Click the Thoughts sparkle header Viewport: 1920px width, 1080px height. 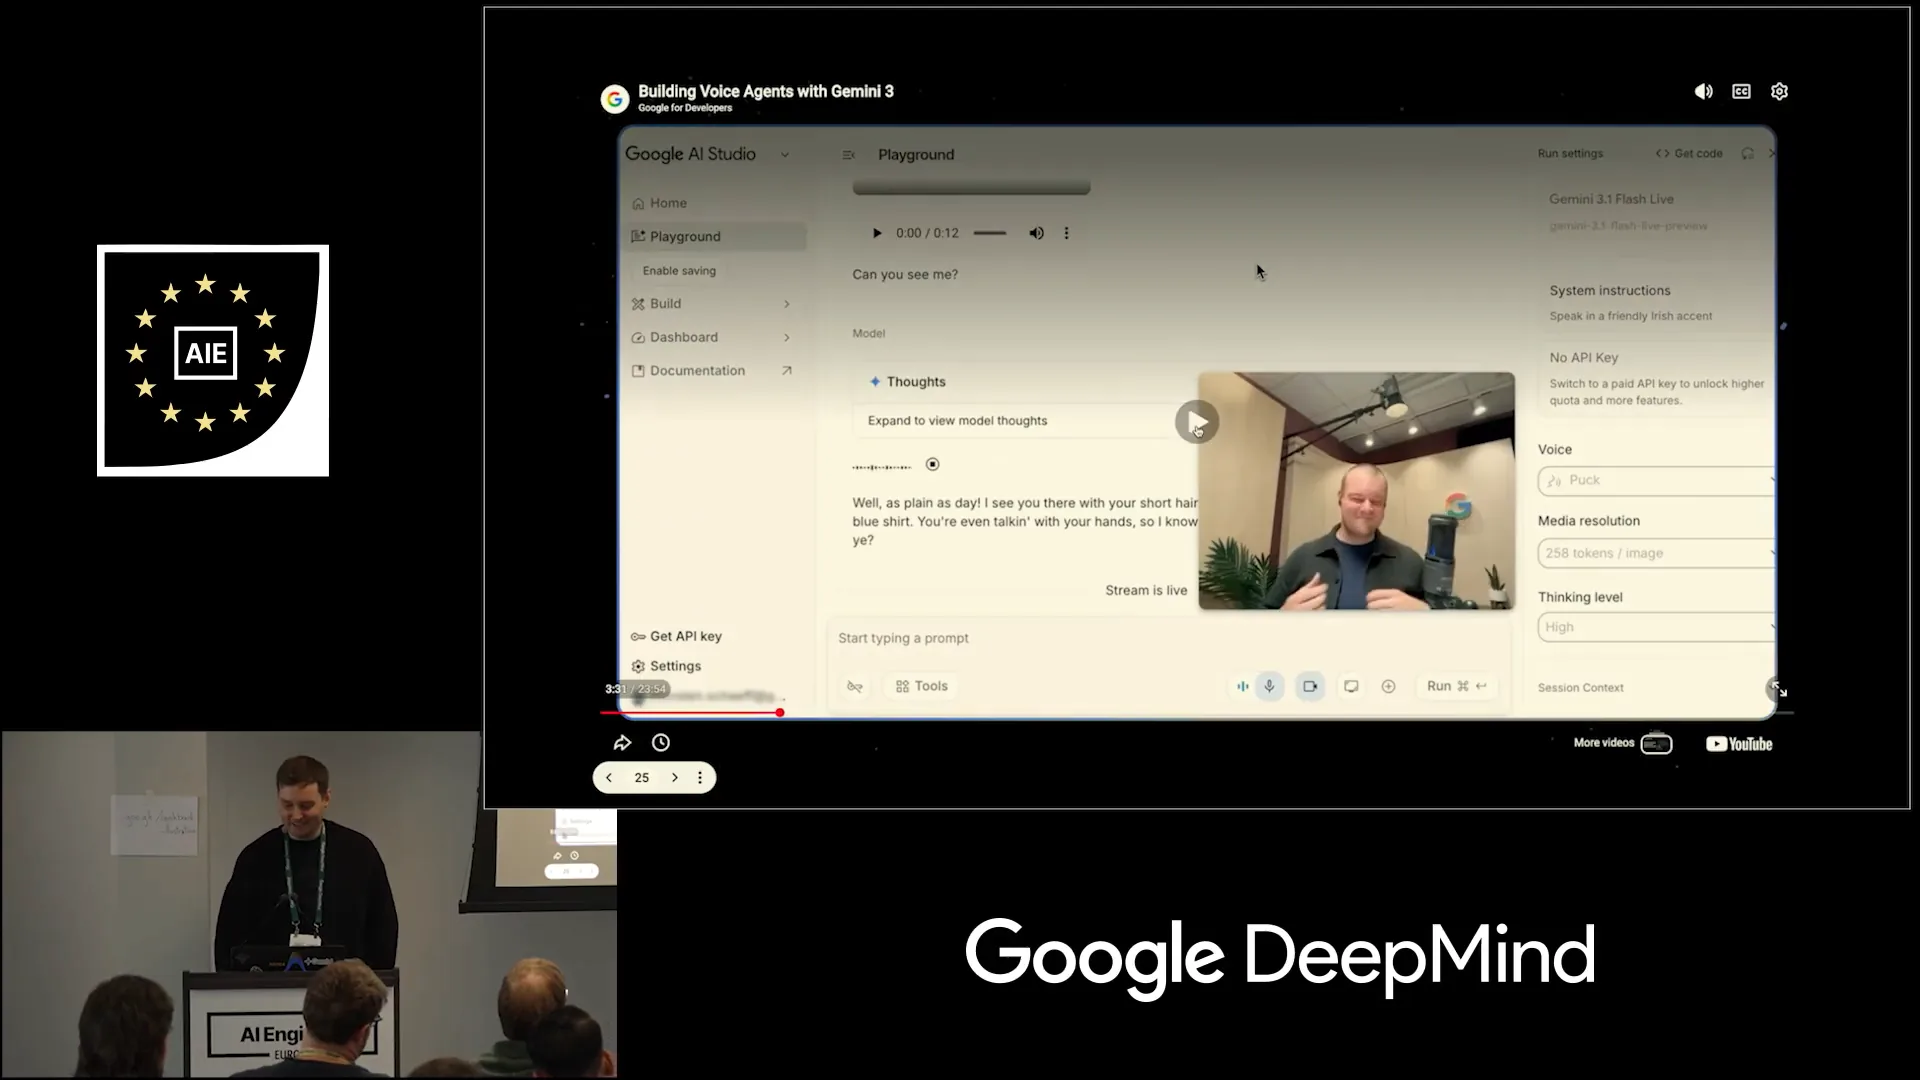(907, 382)
